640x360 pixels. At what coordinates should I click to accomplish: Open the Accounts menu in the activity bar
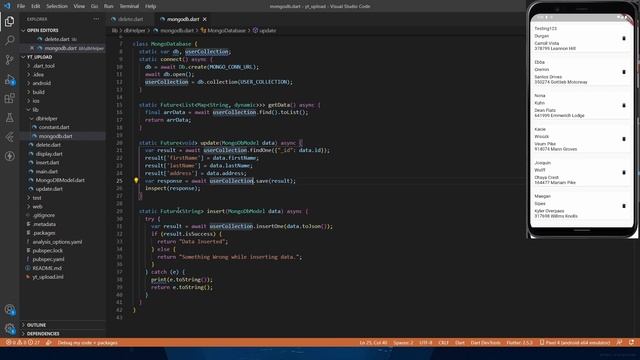9,309
